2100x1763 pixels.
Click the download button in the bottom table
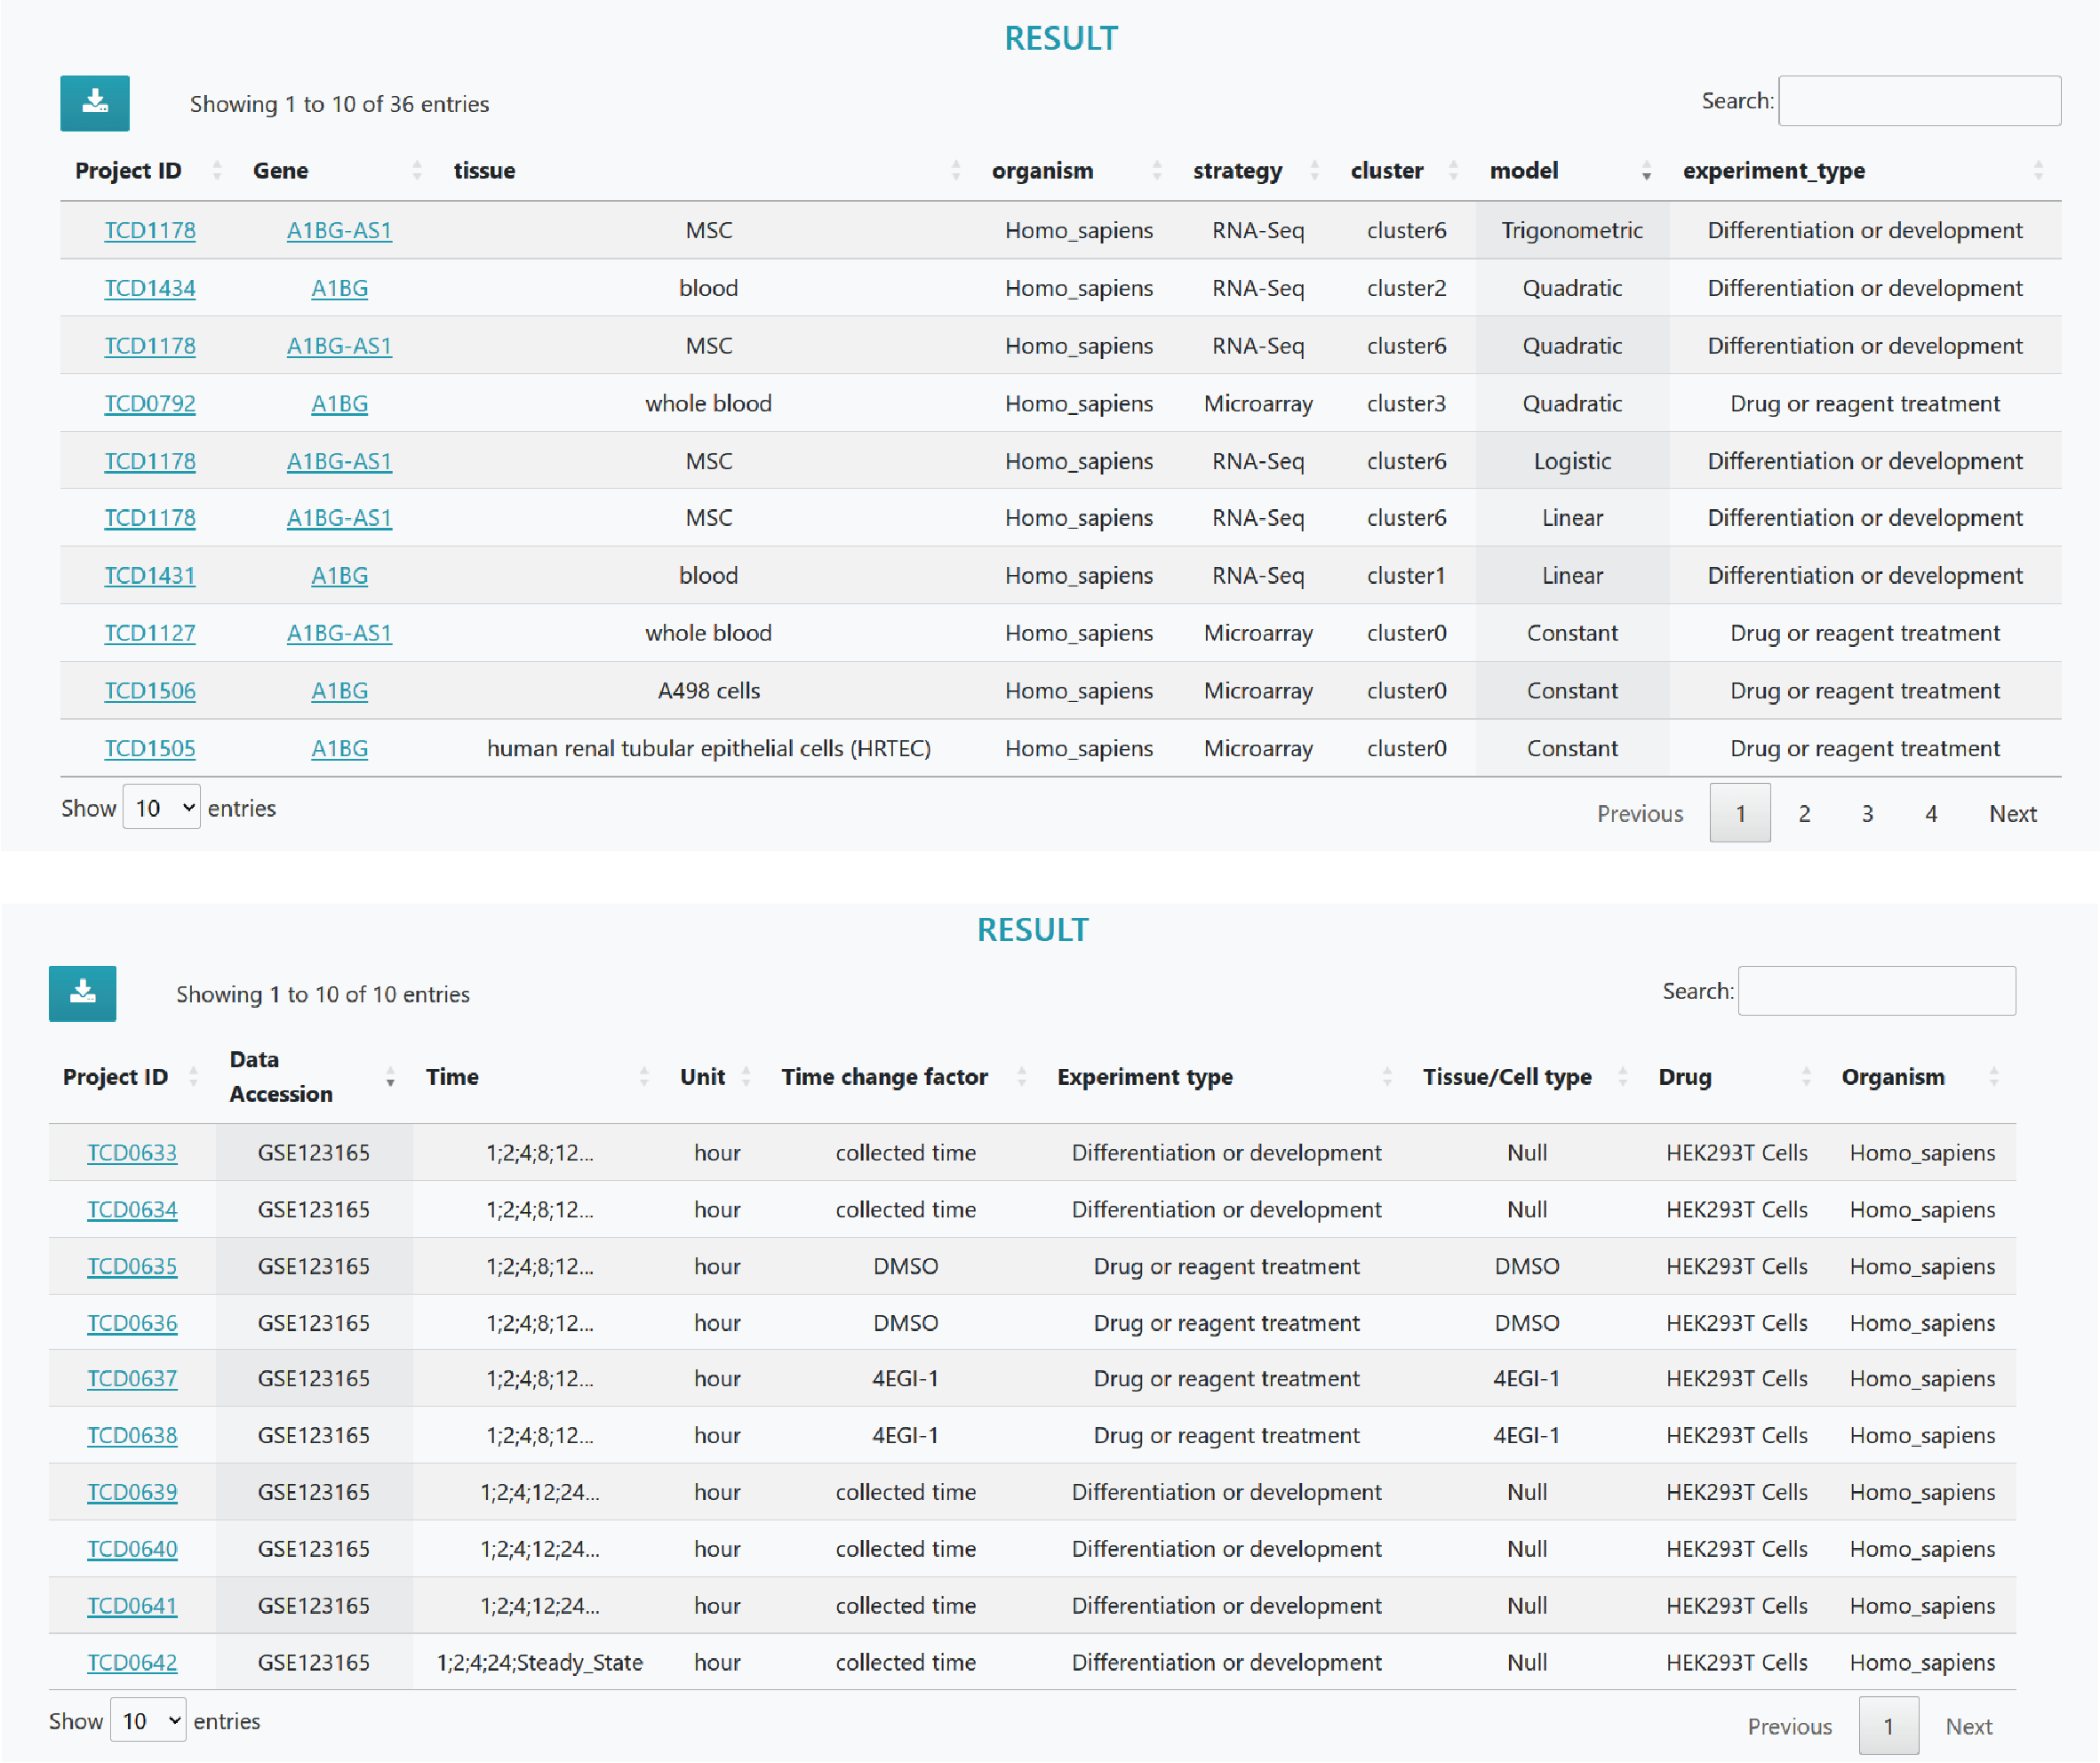coord(82,993)
